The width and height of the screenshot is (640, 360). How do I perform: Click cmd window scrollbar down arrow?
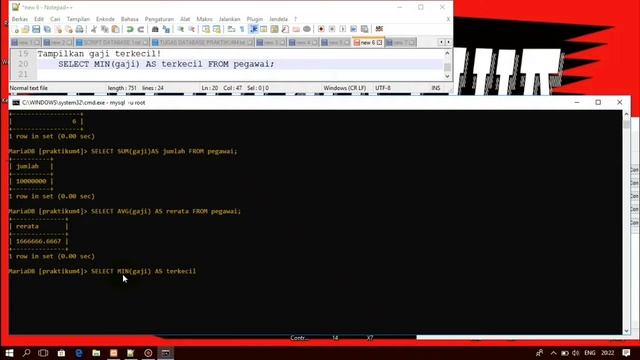pos(627,331)
